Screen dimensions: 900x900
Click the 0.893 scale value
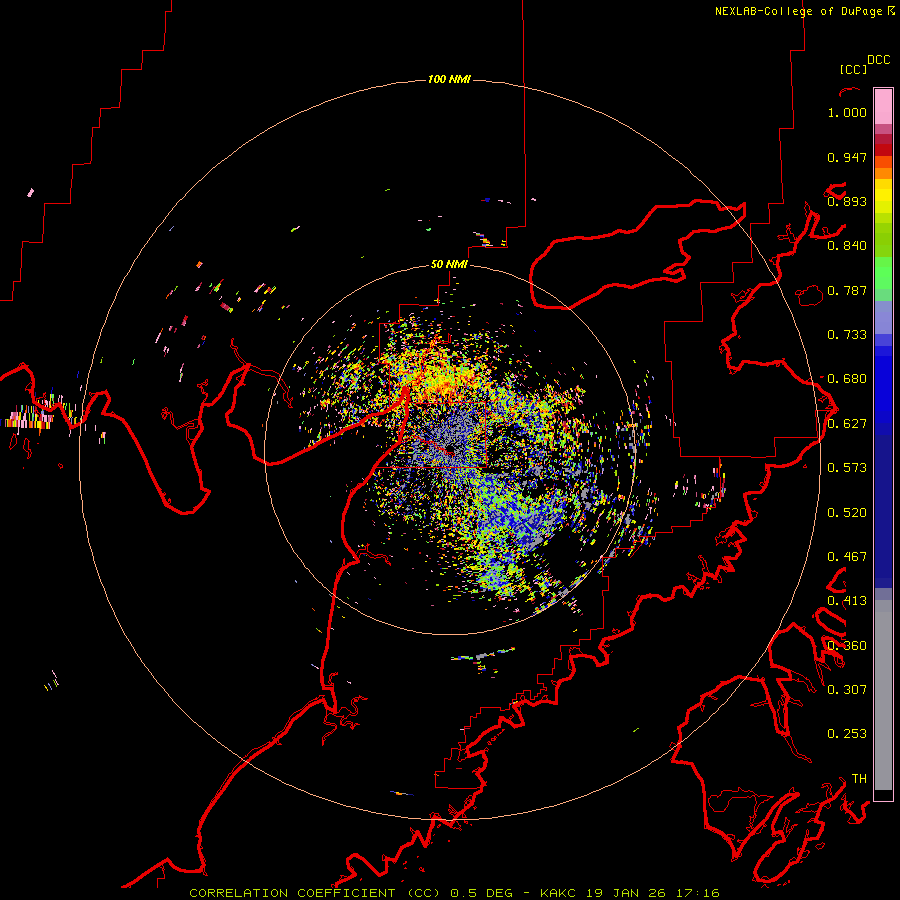(847, 201)
